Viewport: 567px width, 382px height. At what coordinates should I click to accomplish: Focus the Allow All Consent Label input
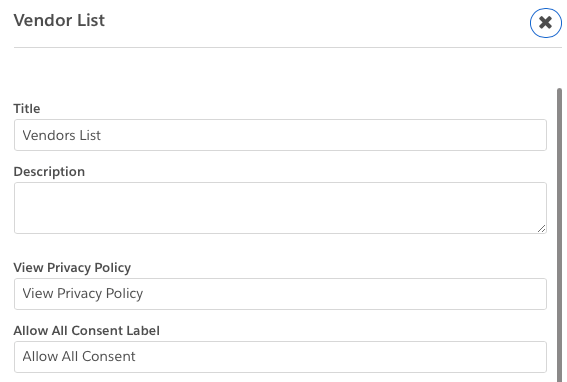(280, 357)
